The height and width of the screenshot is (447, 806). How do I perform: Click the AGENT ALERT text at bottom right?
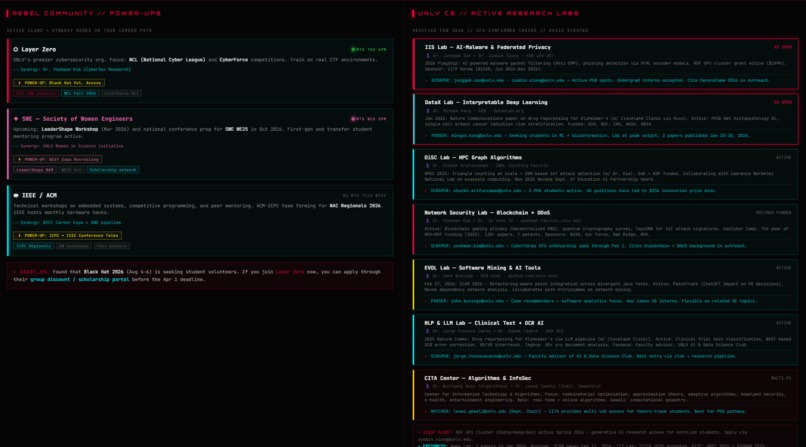436,433
